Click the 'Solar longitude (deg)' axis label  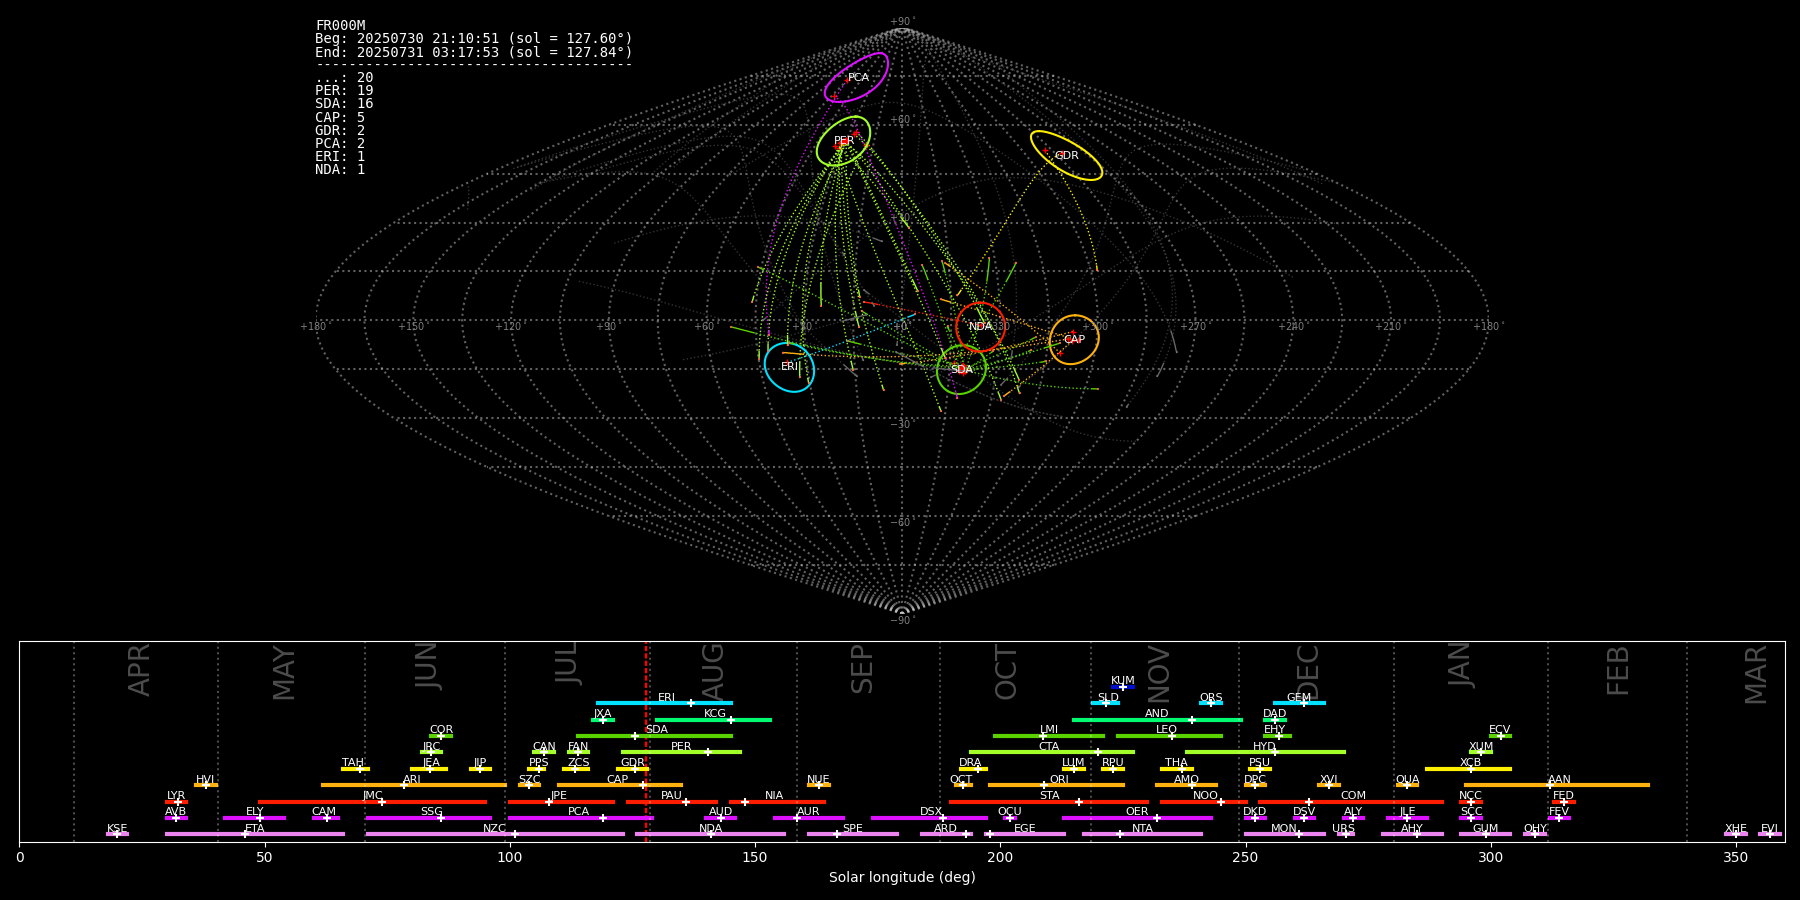coord(902,878)
